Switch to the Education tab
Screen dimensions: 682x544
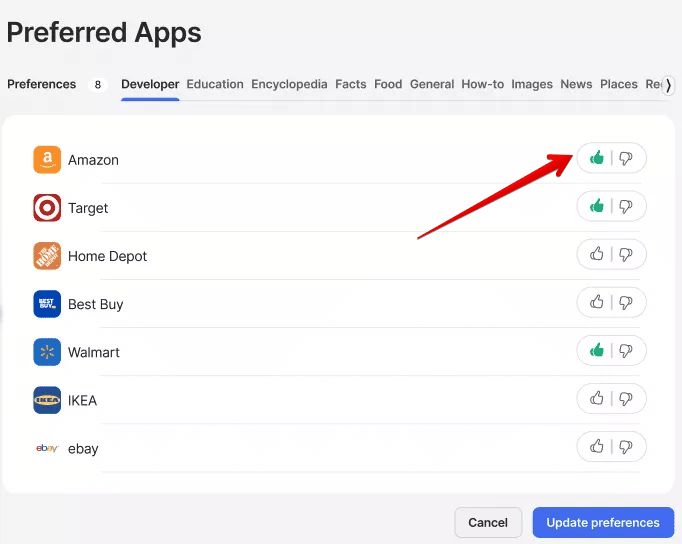215,84
